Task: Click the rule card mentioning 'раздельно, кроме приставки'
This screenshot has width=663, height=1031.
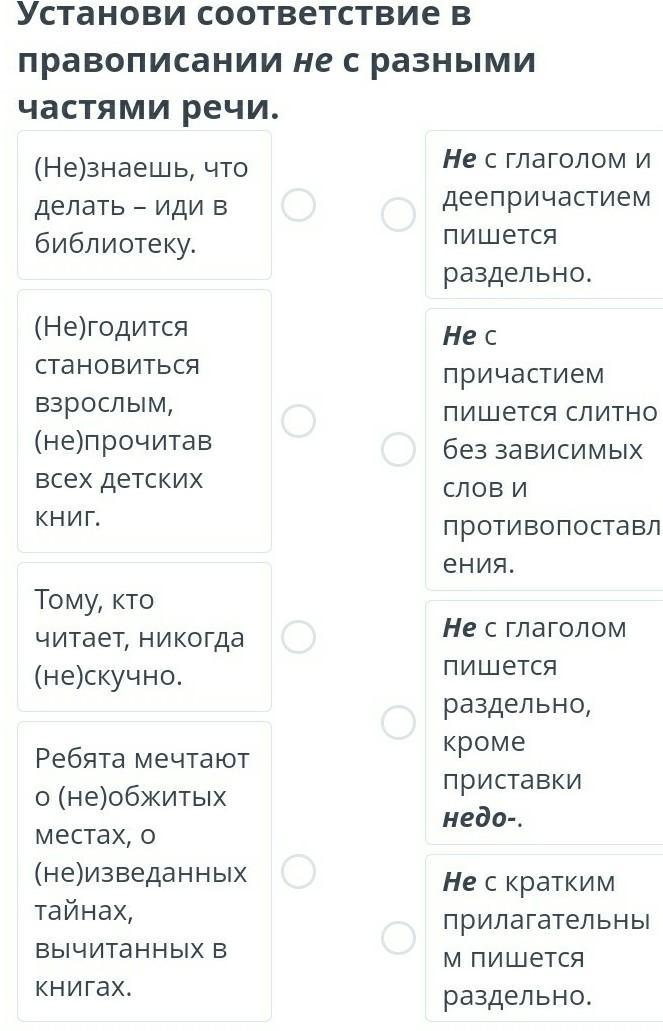Action: (546, 722)
